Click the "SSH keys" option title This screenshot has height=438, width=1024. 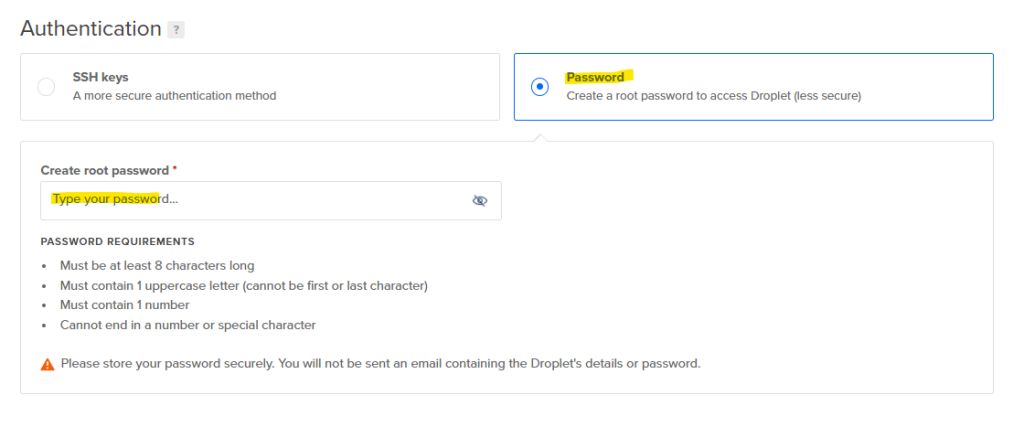click(100, 77)
